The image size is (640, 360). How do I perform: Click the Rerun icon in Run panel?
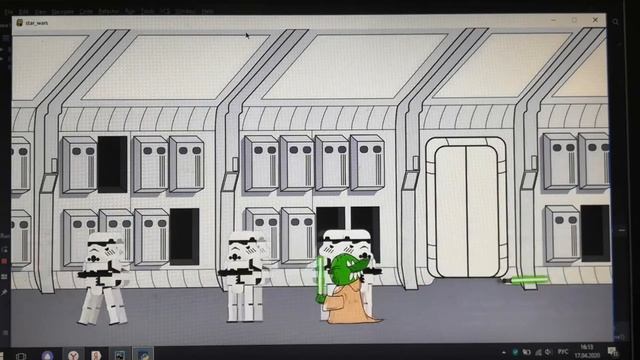tap(4, 249)
